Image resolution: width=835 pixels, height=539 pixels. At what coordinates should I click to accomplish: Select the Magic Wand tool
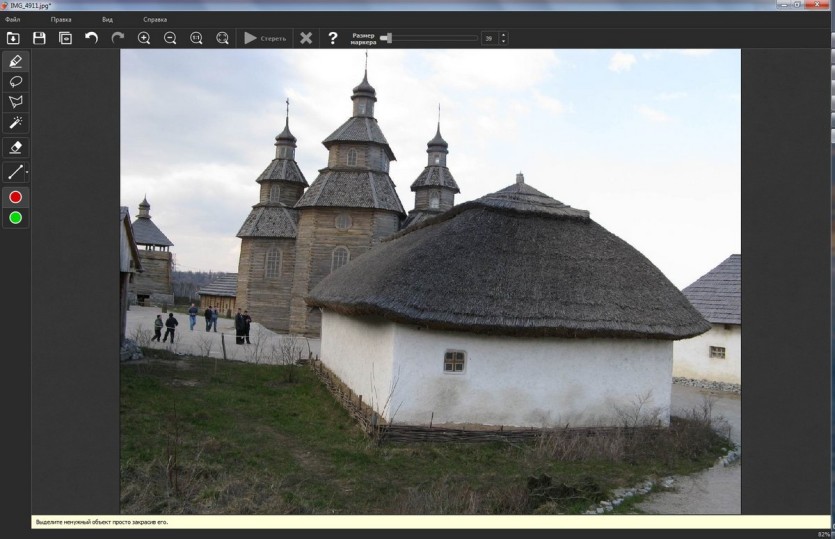pyautogui.click(x=15, y=122)
